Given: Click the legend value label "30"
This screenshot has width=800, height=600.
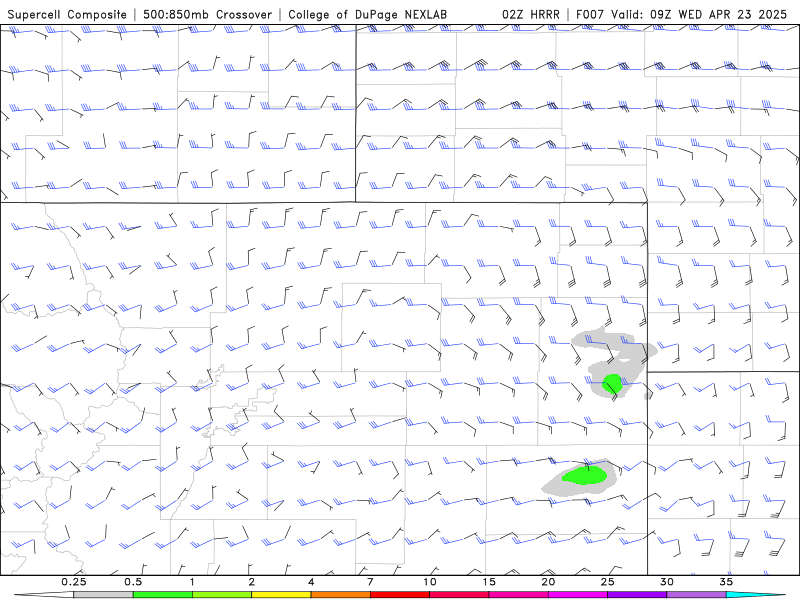Looking at the screenshot, I should pos(667,582).
